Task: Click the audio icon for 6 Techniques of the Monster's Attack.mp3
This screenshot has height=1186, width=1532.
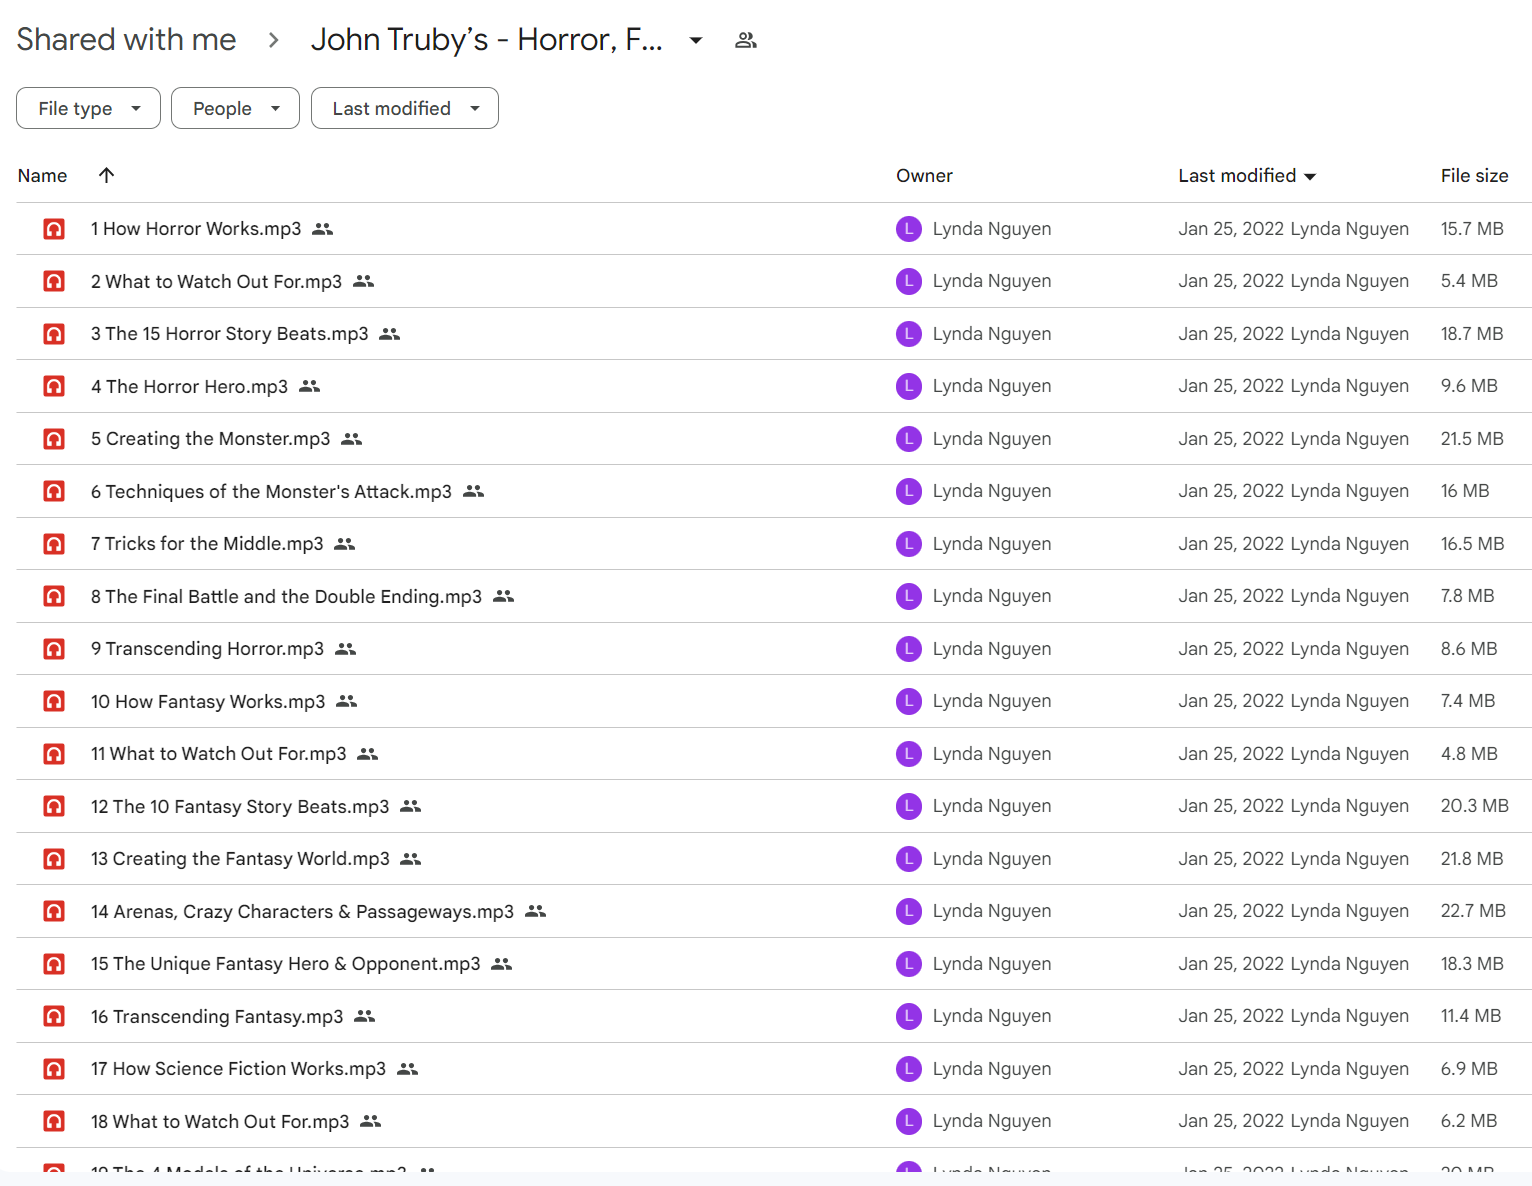Action: [x=54, y=491]
